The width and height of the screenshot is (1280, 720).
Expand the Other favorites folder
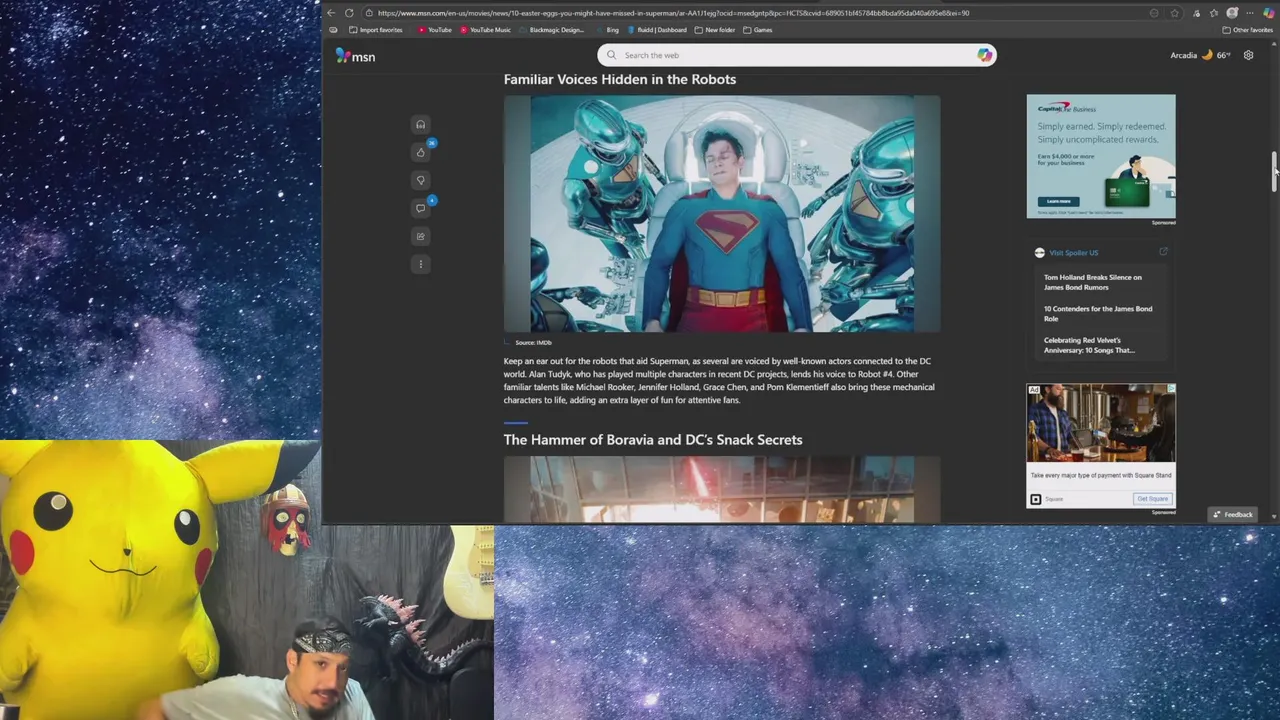(x=1247, y=30)
